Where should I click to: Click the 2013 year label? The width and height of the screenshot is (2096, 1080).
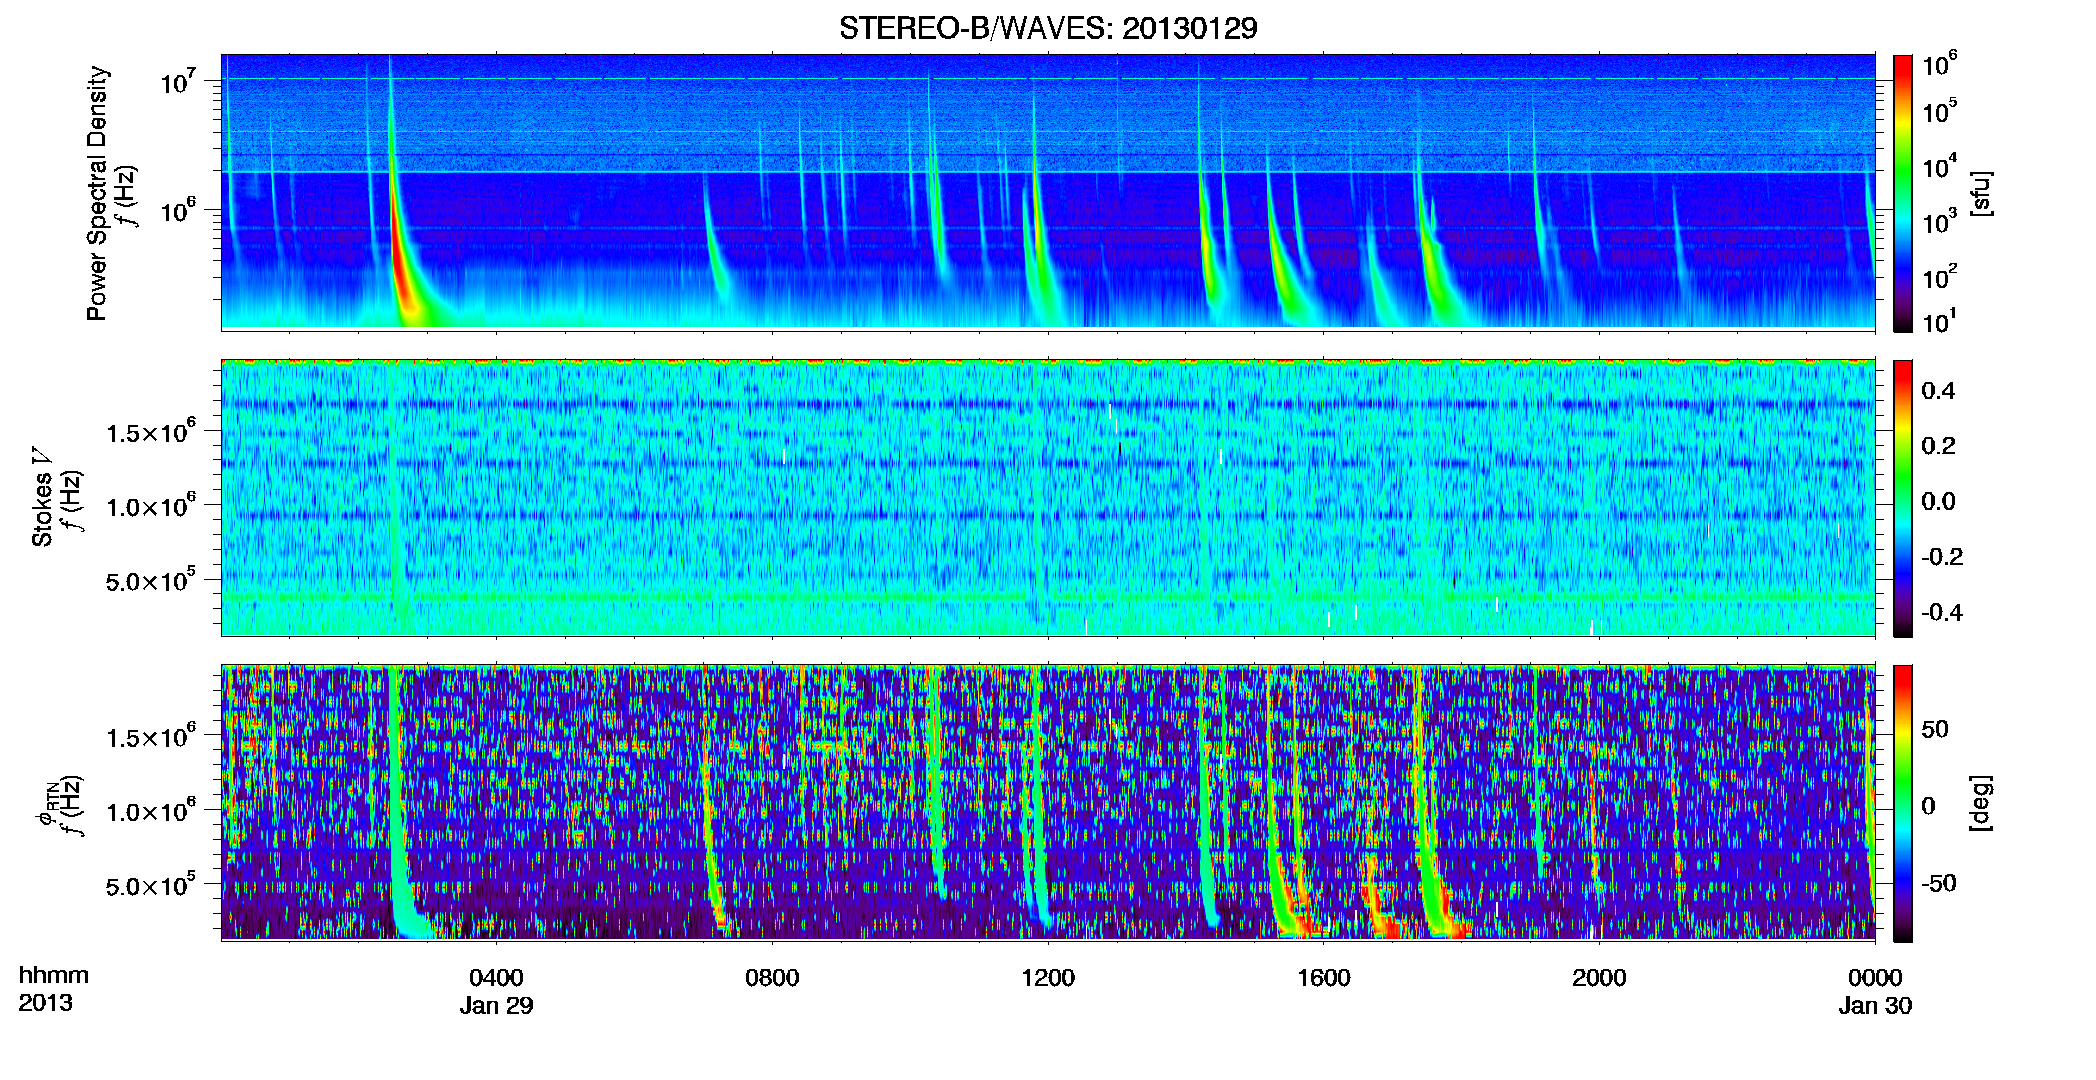[45, 1003]
